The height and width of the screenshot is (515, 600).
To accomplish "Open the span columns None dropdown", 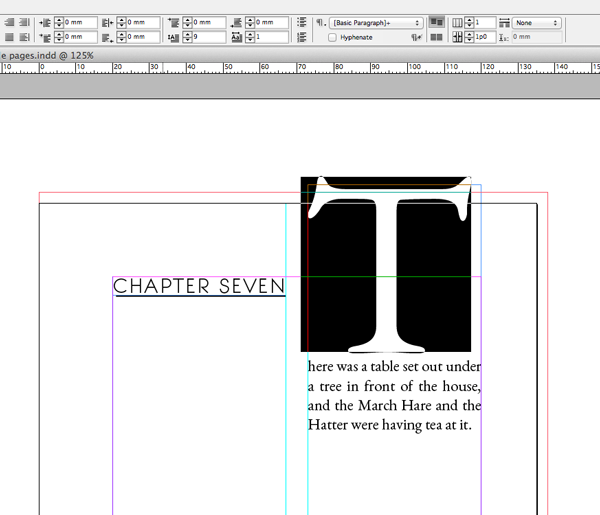I will [536, 23].
